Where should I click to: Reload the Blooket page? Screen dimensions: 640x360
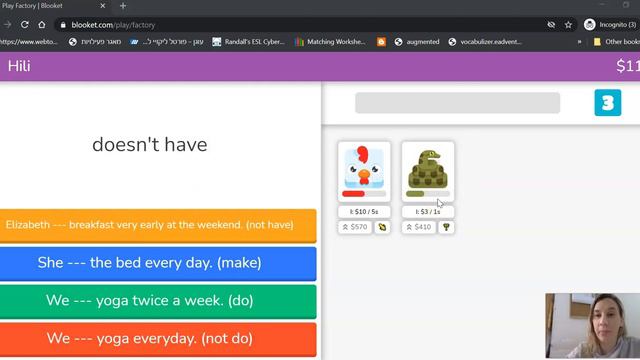click(24, 25)
